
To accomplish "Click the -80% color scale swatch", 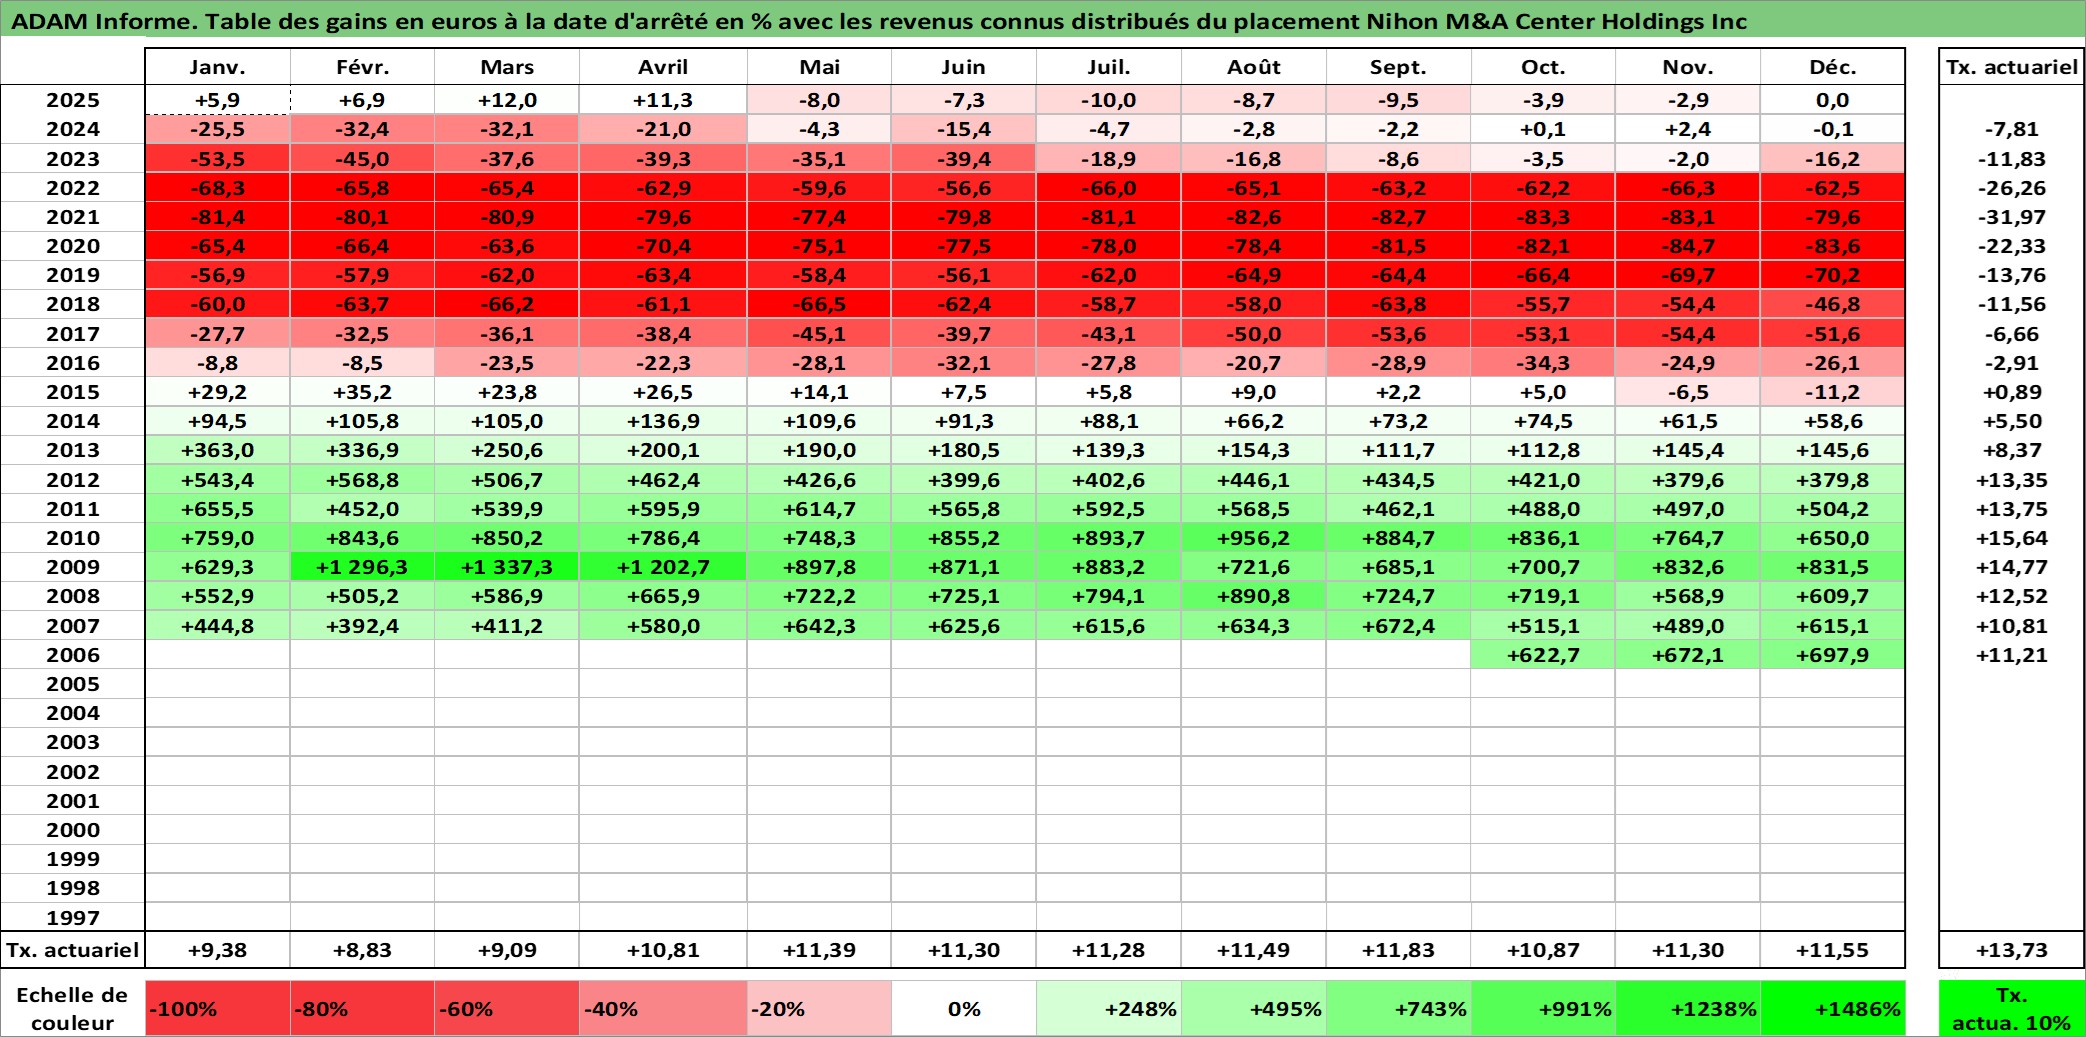I will [x=362, y=1008].
